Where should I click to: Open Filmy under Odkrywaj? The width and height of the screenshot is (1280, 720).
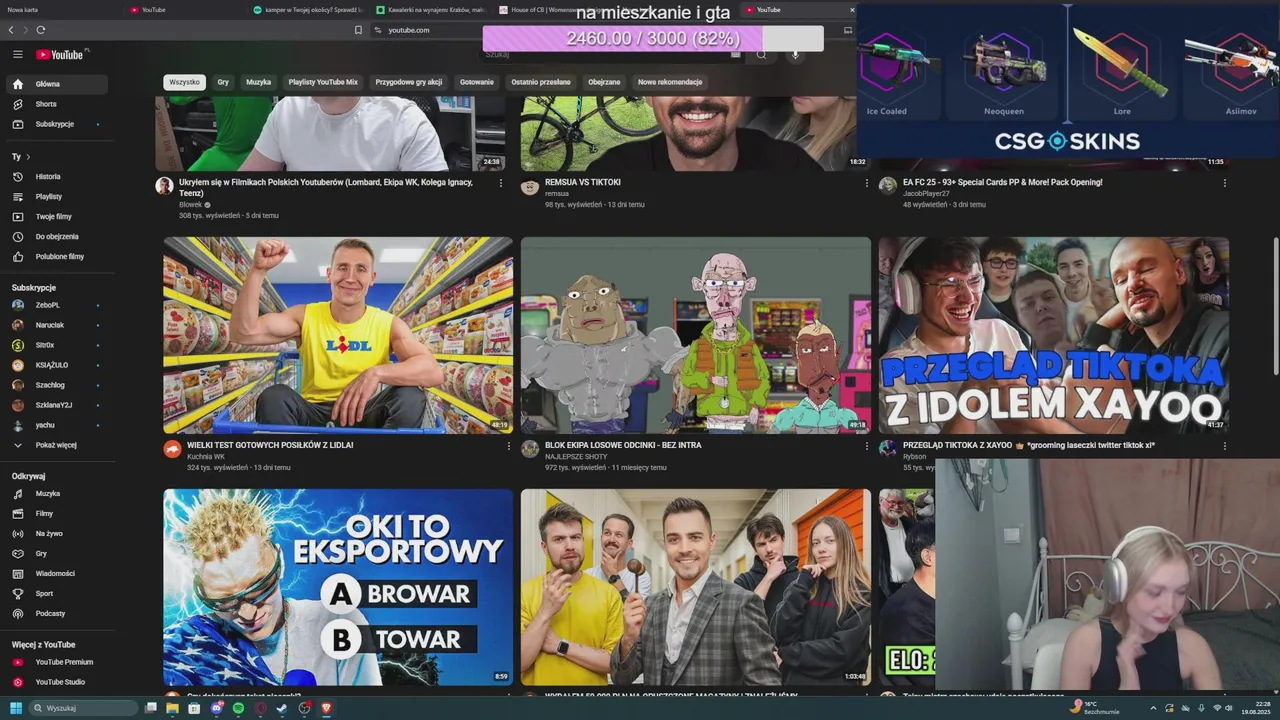[57, 513]
